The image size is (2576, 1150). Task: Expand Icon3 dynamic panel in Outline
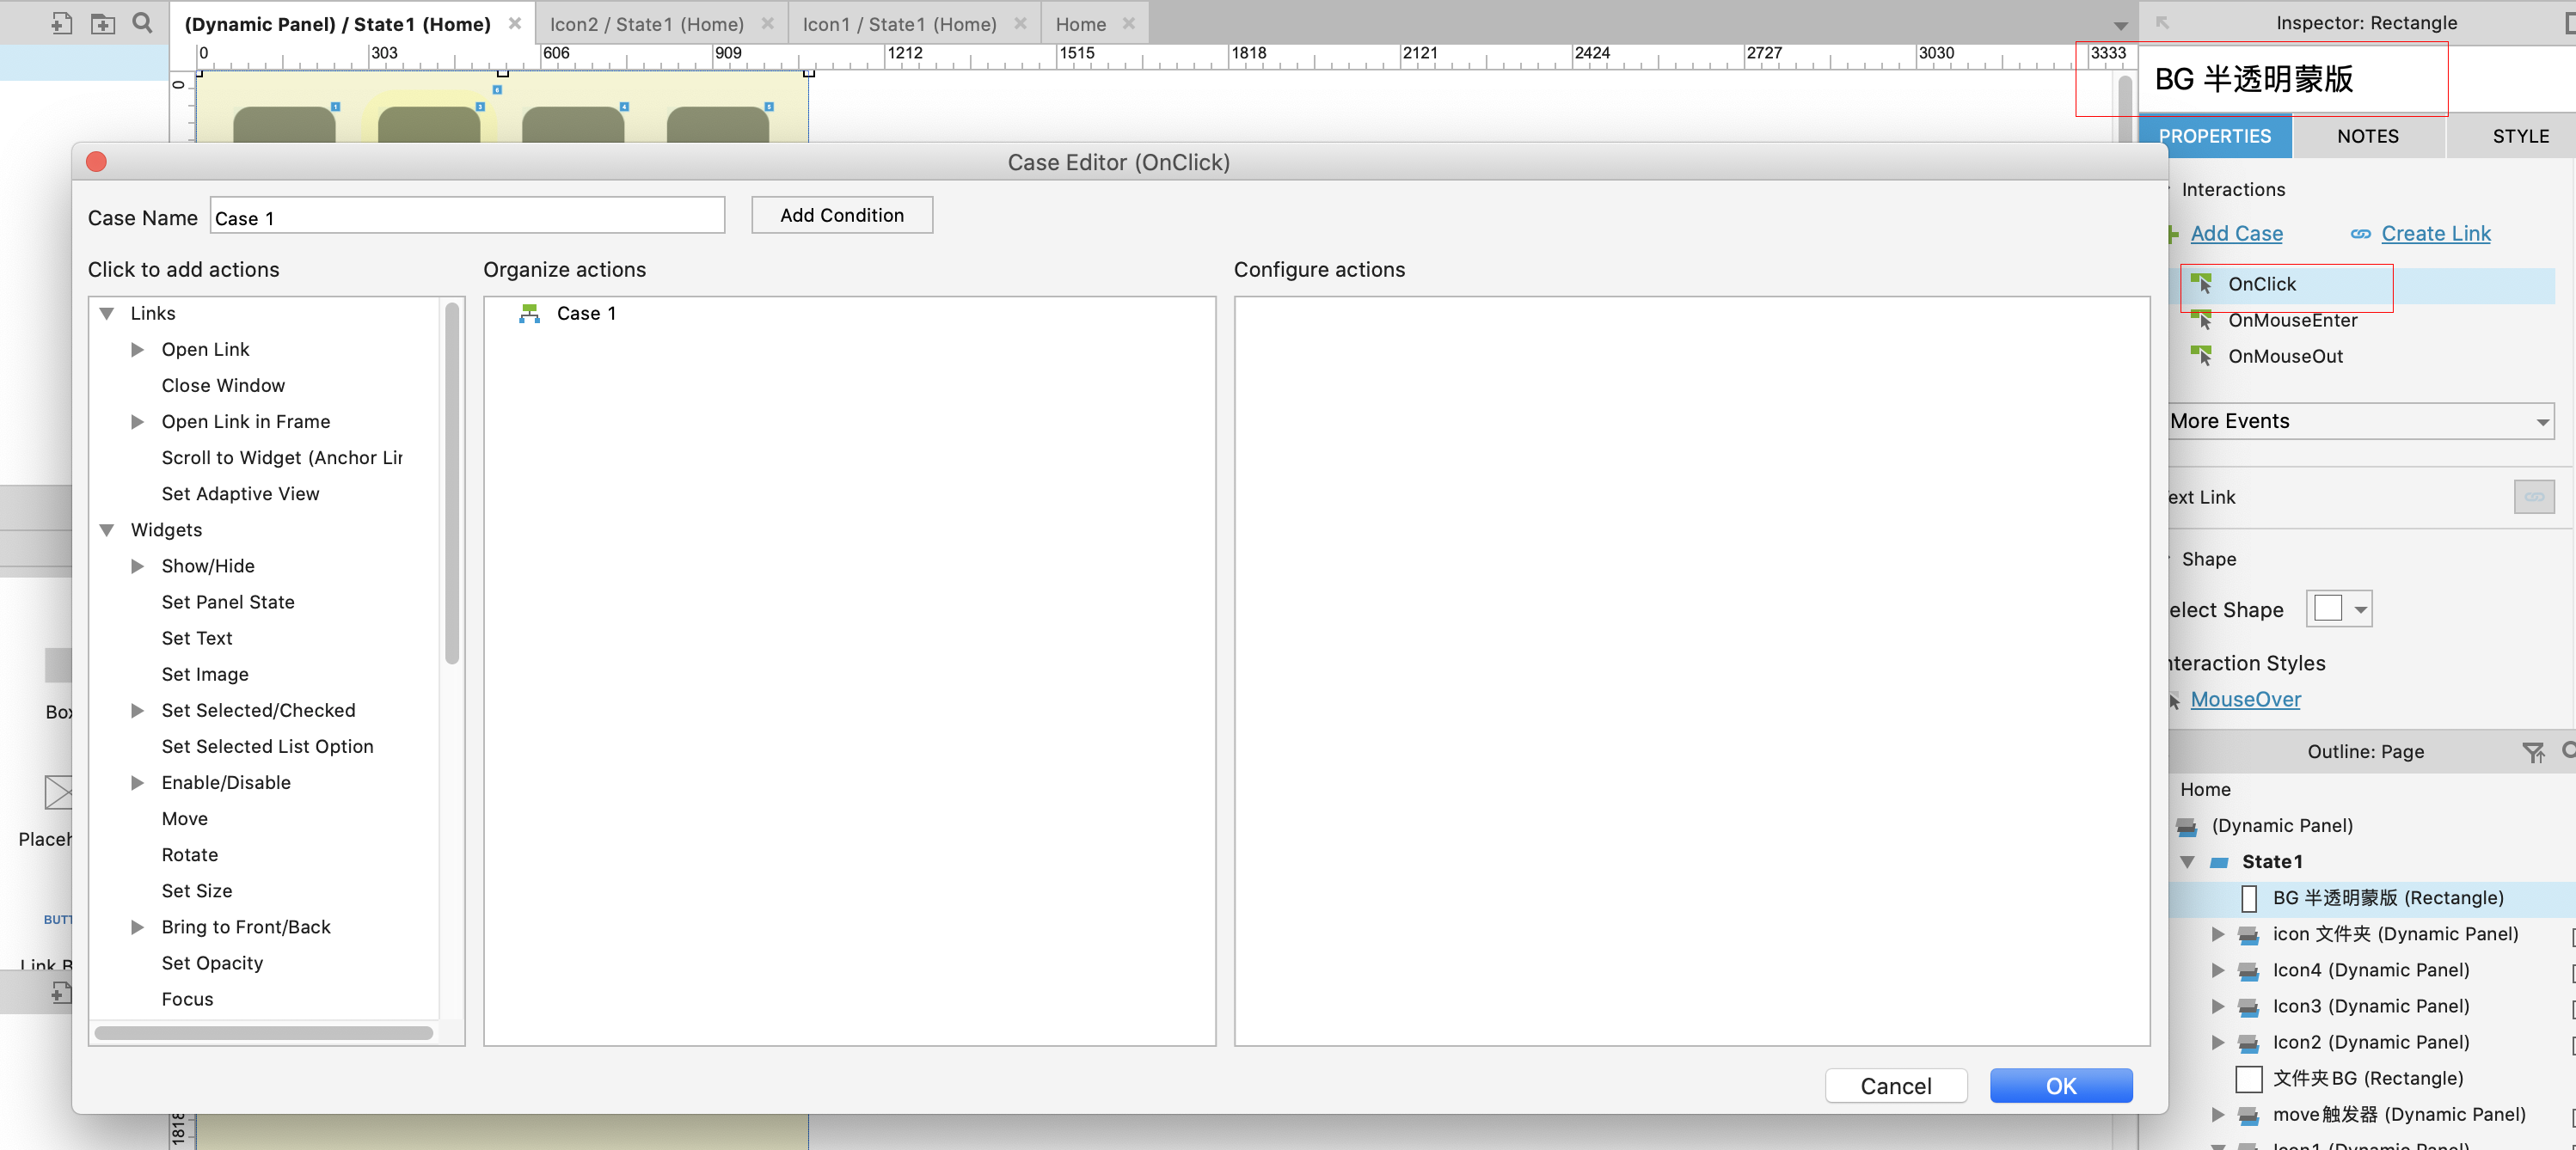[x=2218, y=1006]
